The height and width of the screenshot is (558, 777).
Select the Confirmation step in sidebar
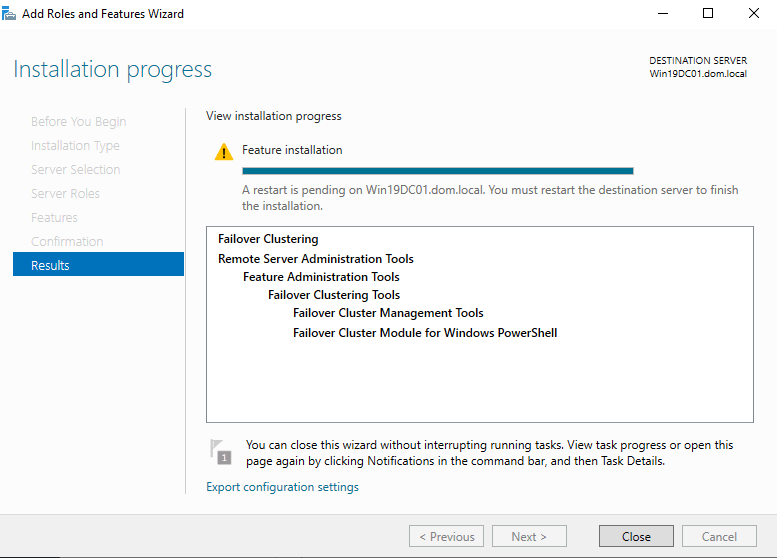pos(67,241)
